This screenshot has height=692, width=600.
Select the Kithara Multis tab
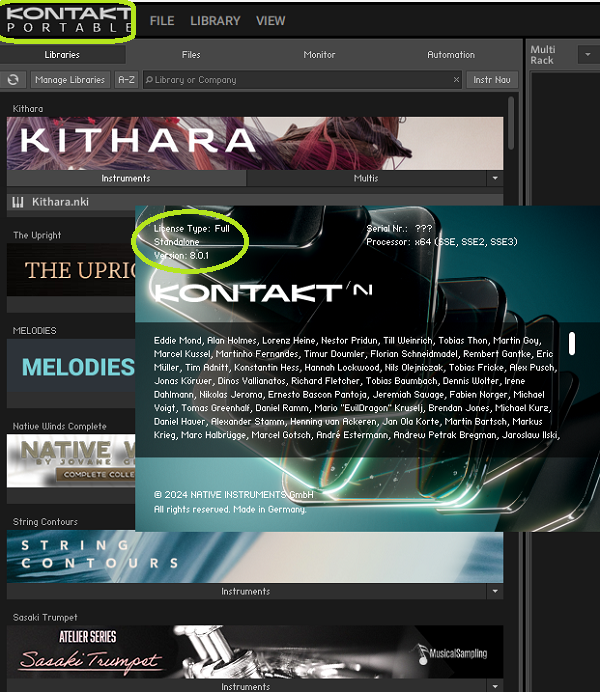366,178
